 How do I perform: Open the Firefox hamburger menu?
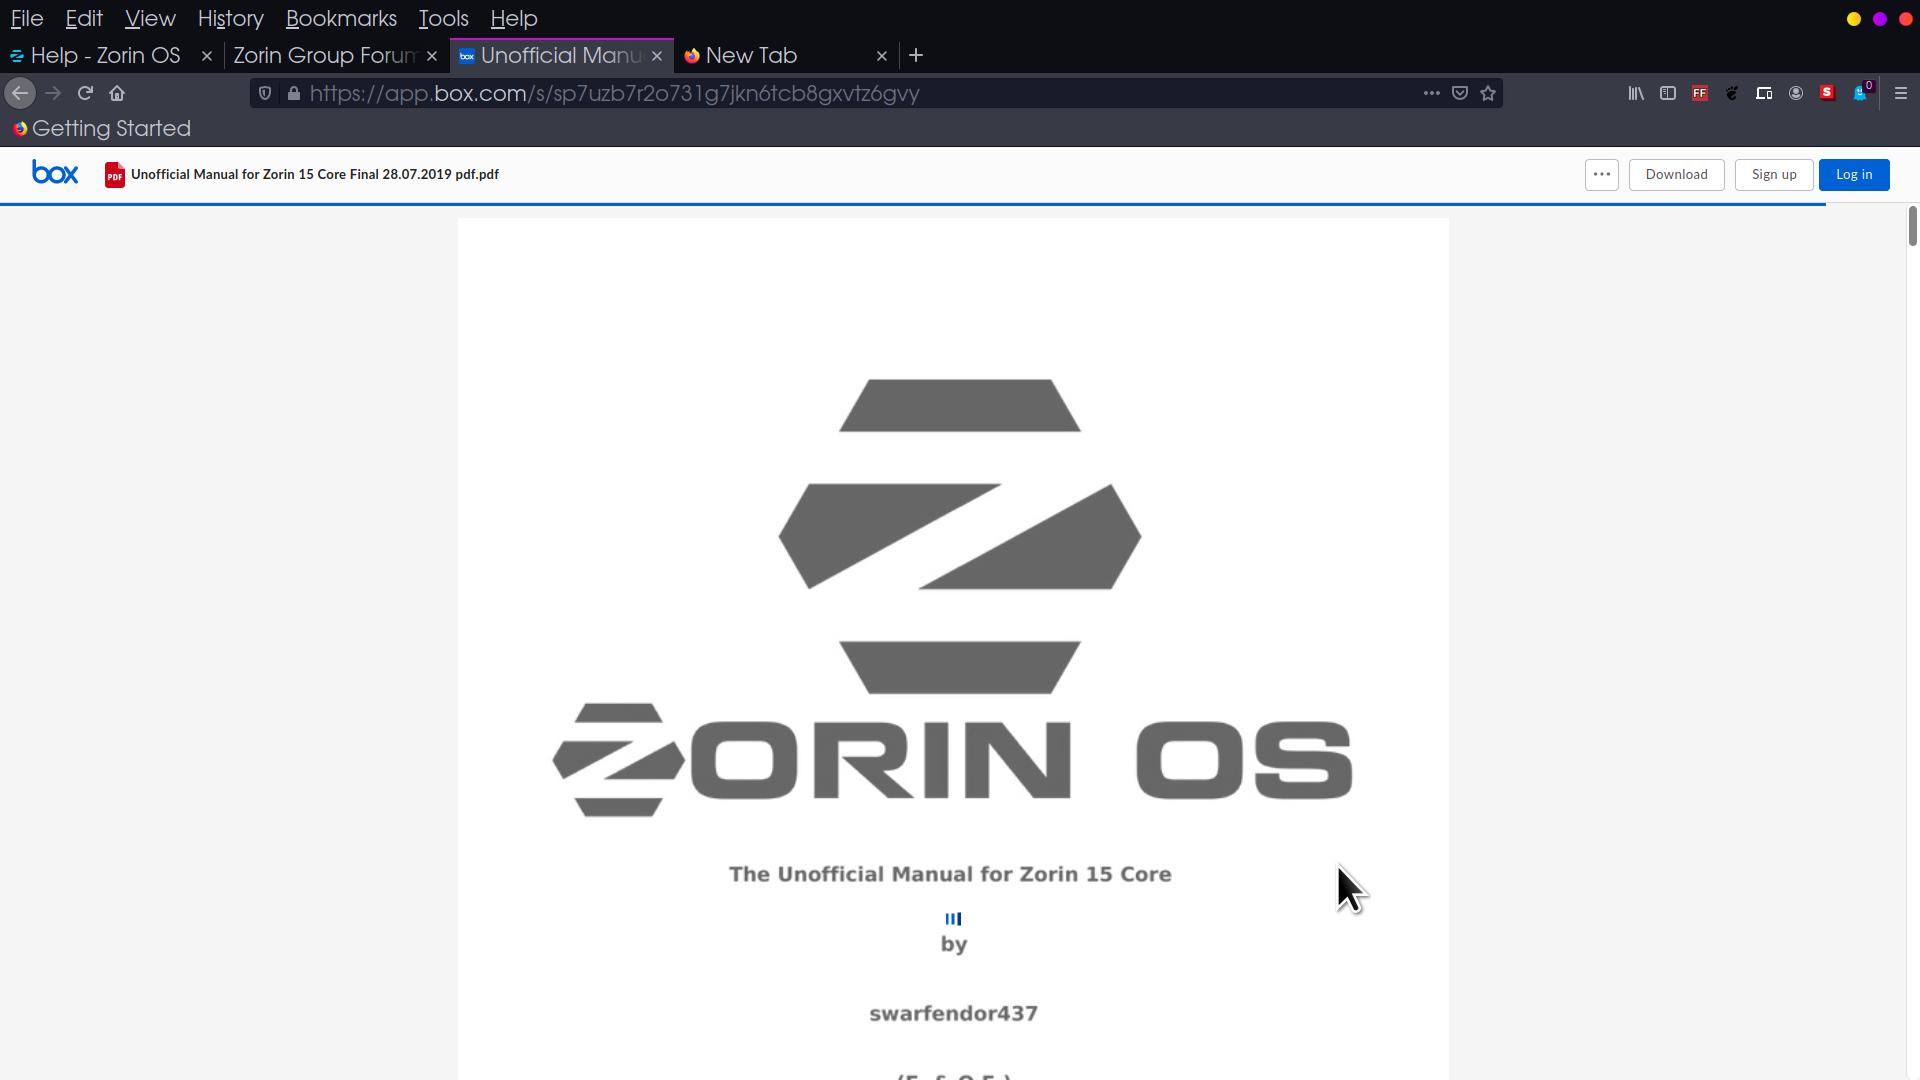(x=1901, y=93)
